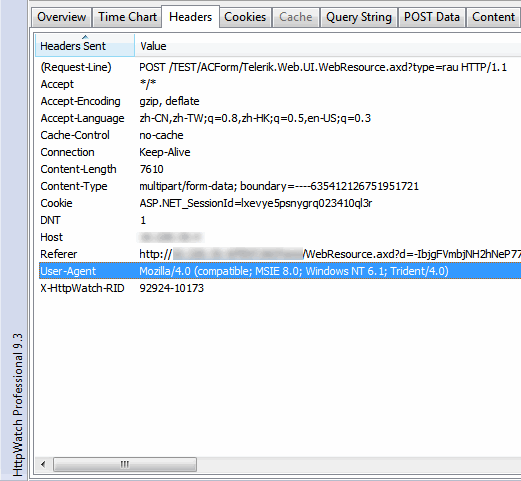Select the (Request-Line) row

click(280, 67)
